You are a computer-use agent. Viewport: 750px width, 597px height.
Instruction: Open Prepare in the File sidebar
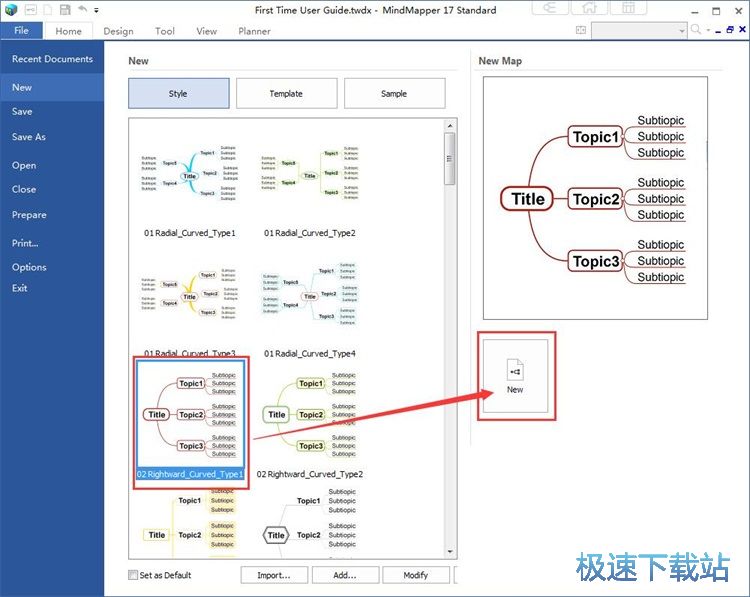pos(52,215)
